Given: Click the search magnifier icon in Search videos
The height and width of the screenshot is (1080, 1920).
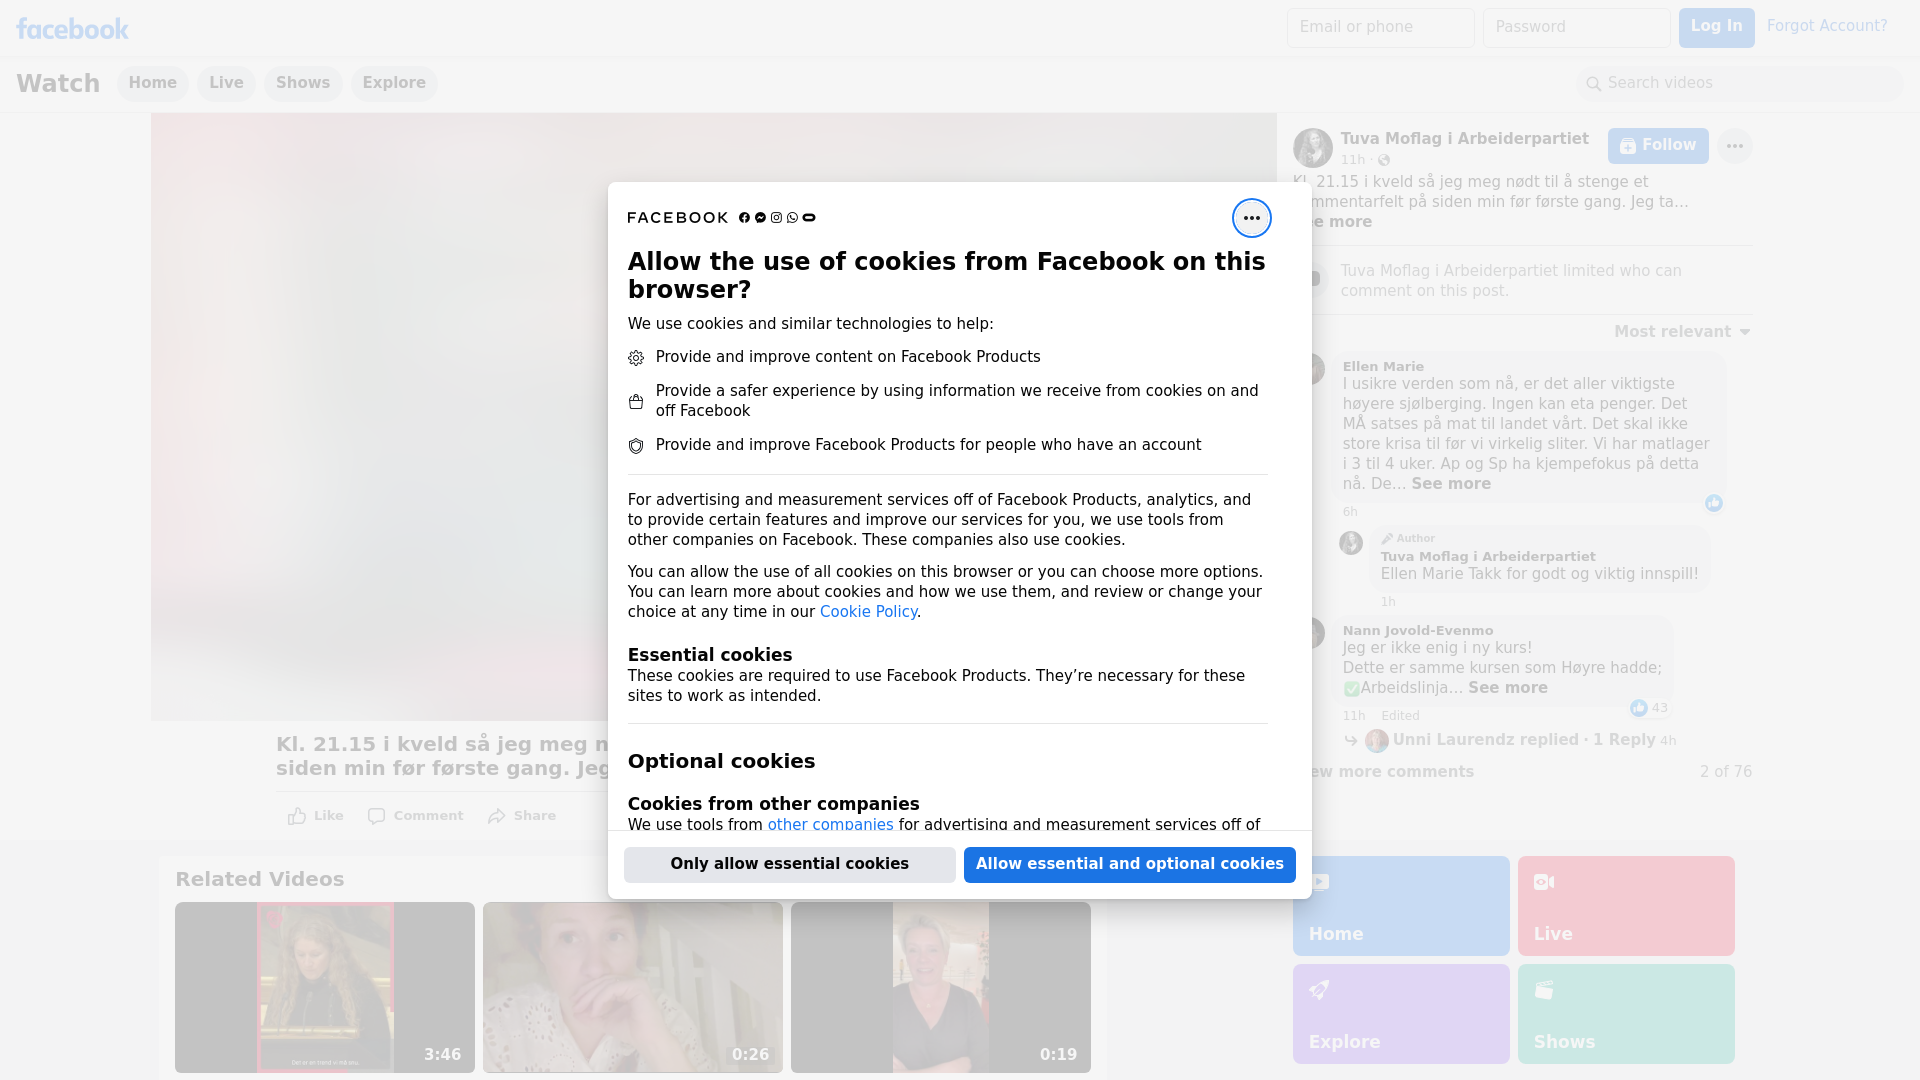Looking at the screenshot, I should click(x=1594, y=84).
